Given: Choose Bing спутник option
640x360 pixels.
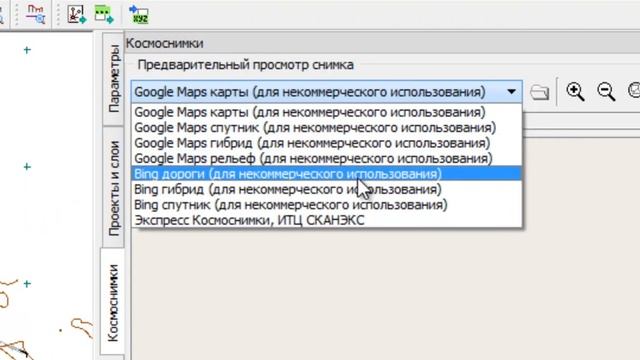Looking at the screenshot, I should pyautogui.click(x=327, y=204).
